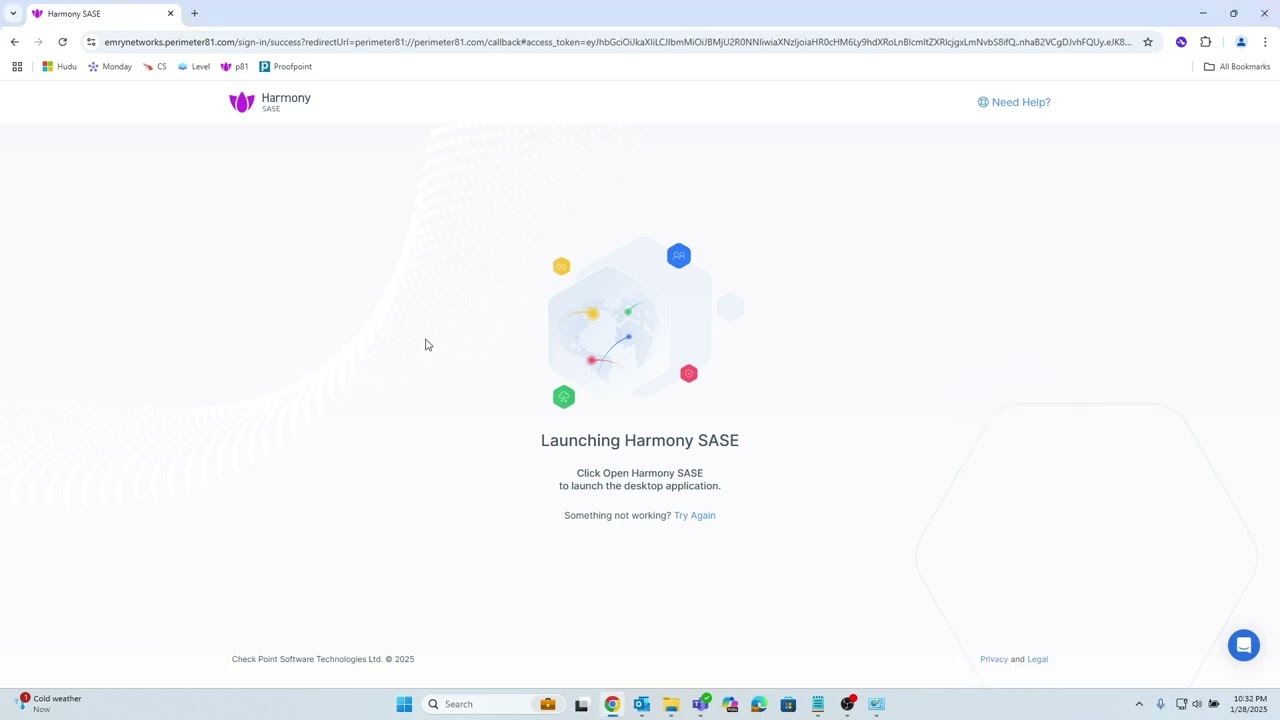This screenshot has height=720, width=1280.
Task: Open Microsoft Store from the taskbar
Action: 789,704
